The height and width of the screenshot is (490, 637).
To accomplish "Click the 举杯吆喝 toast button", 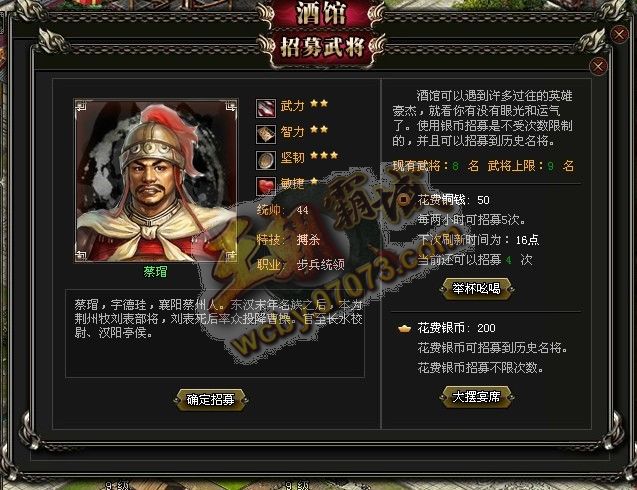I will 477,289.
